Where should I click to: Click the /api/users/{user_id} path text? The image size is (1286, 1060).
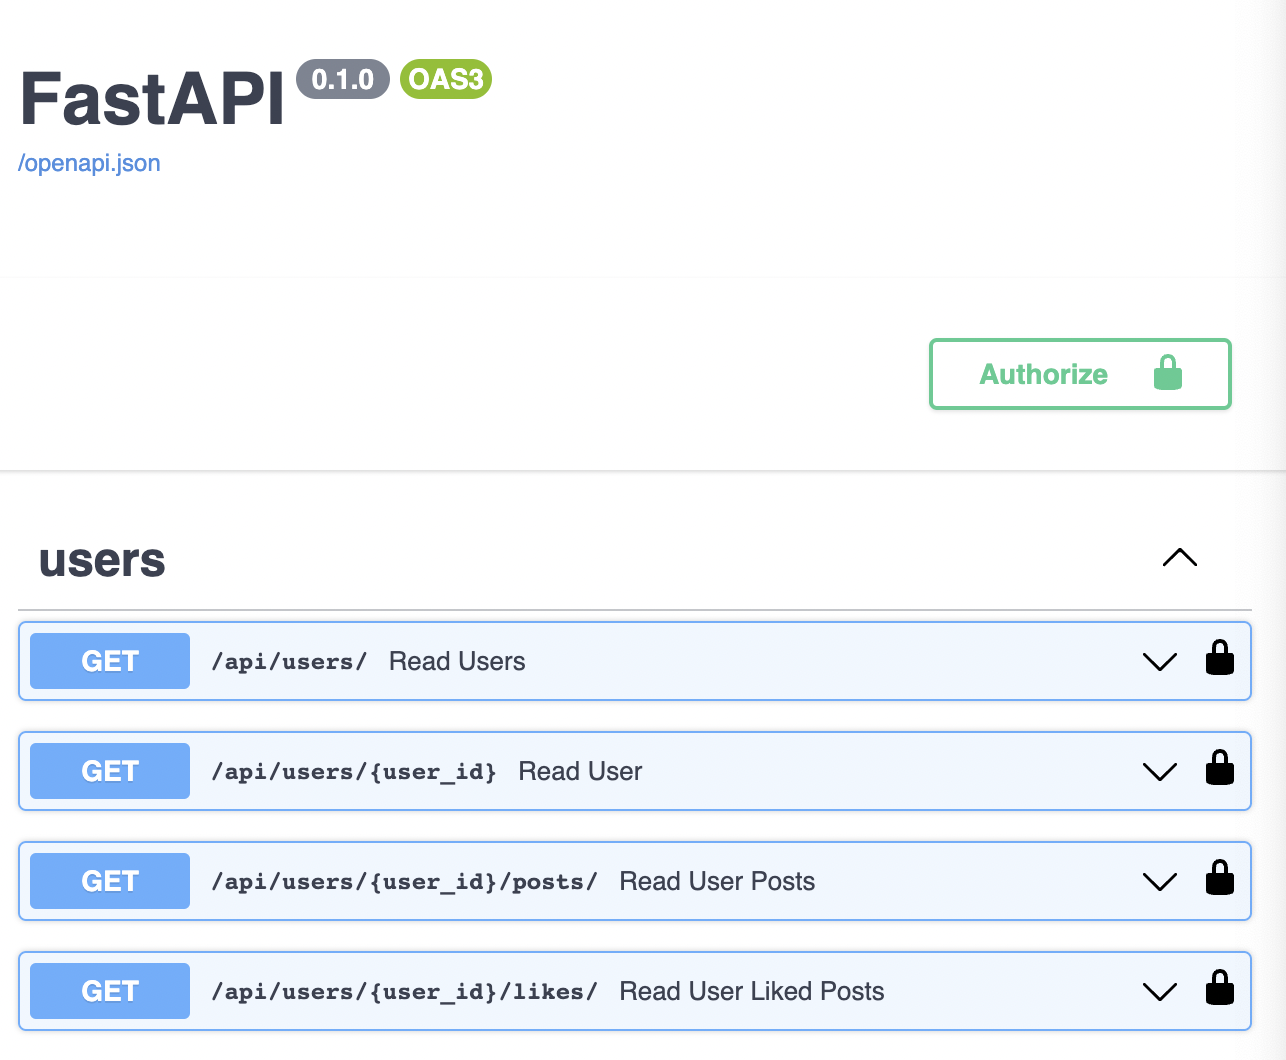coord(354,772)
